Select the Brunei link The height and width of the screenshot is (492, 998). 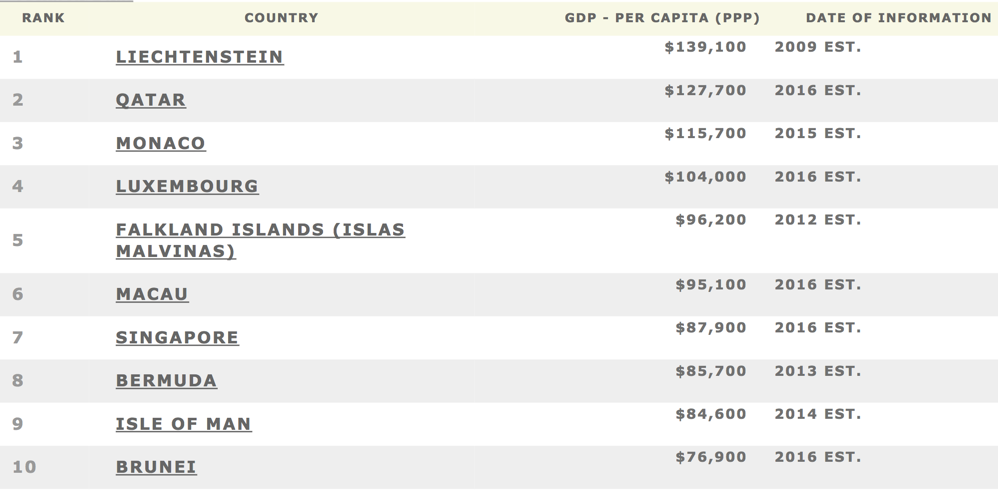(x=156, y=467)
